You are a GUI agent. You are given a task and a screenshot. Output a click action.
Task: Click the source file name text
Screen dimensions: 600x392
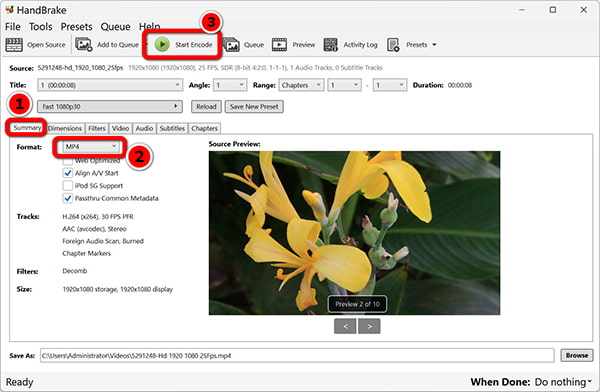[80, 68]
